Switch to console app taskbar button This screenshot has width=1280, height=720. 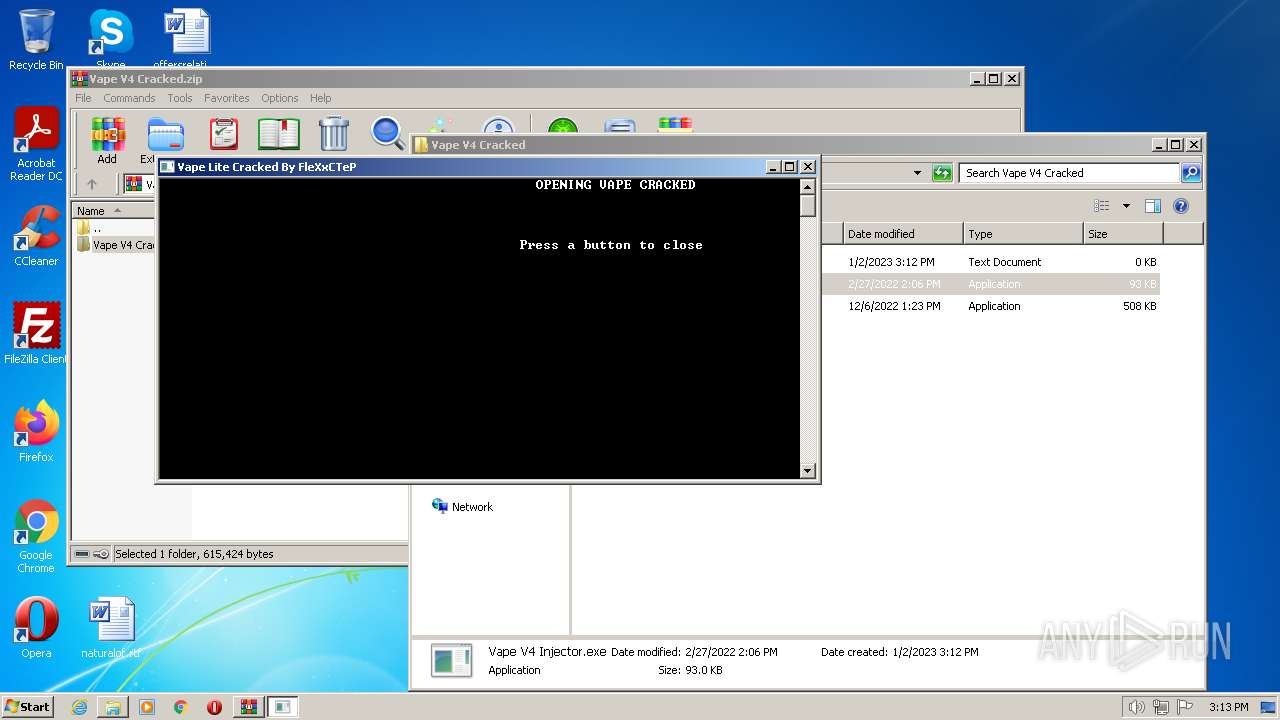coord(283,707)
